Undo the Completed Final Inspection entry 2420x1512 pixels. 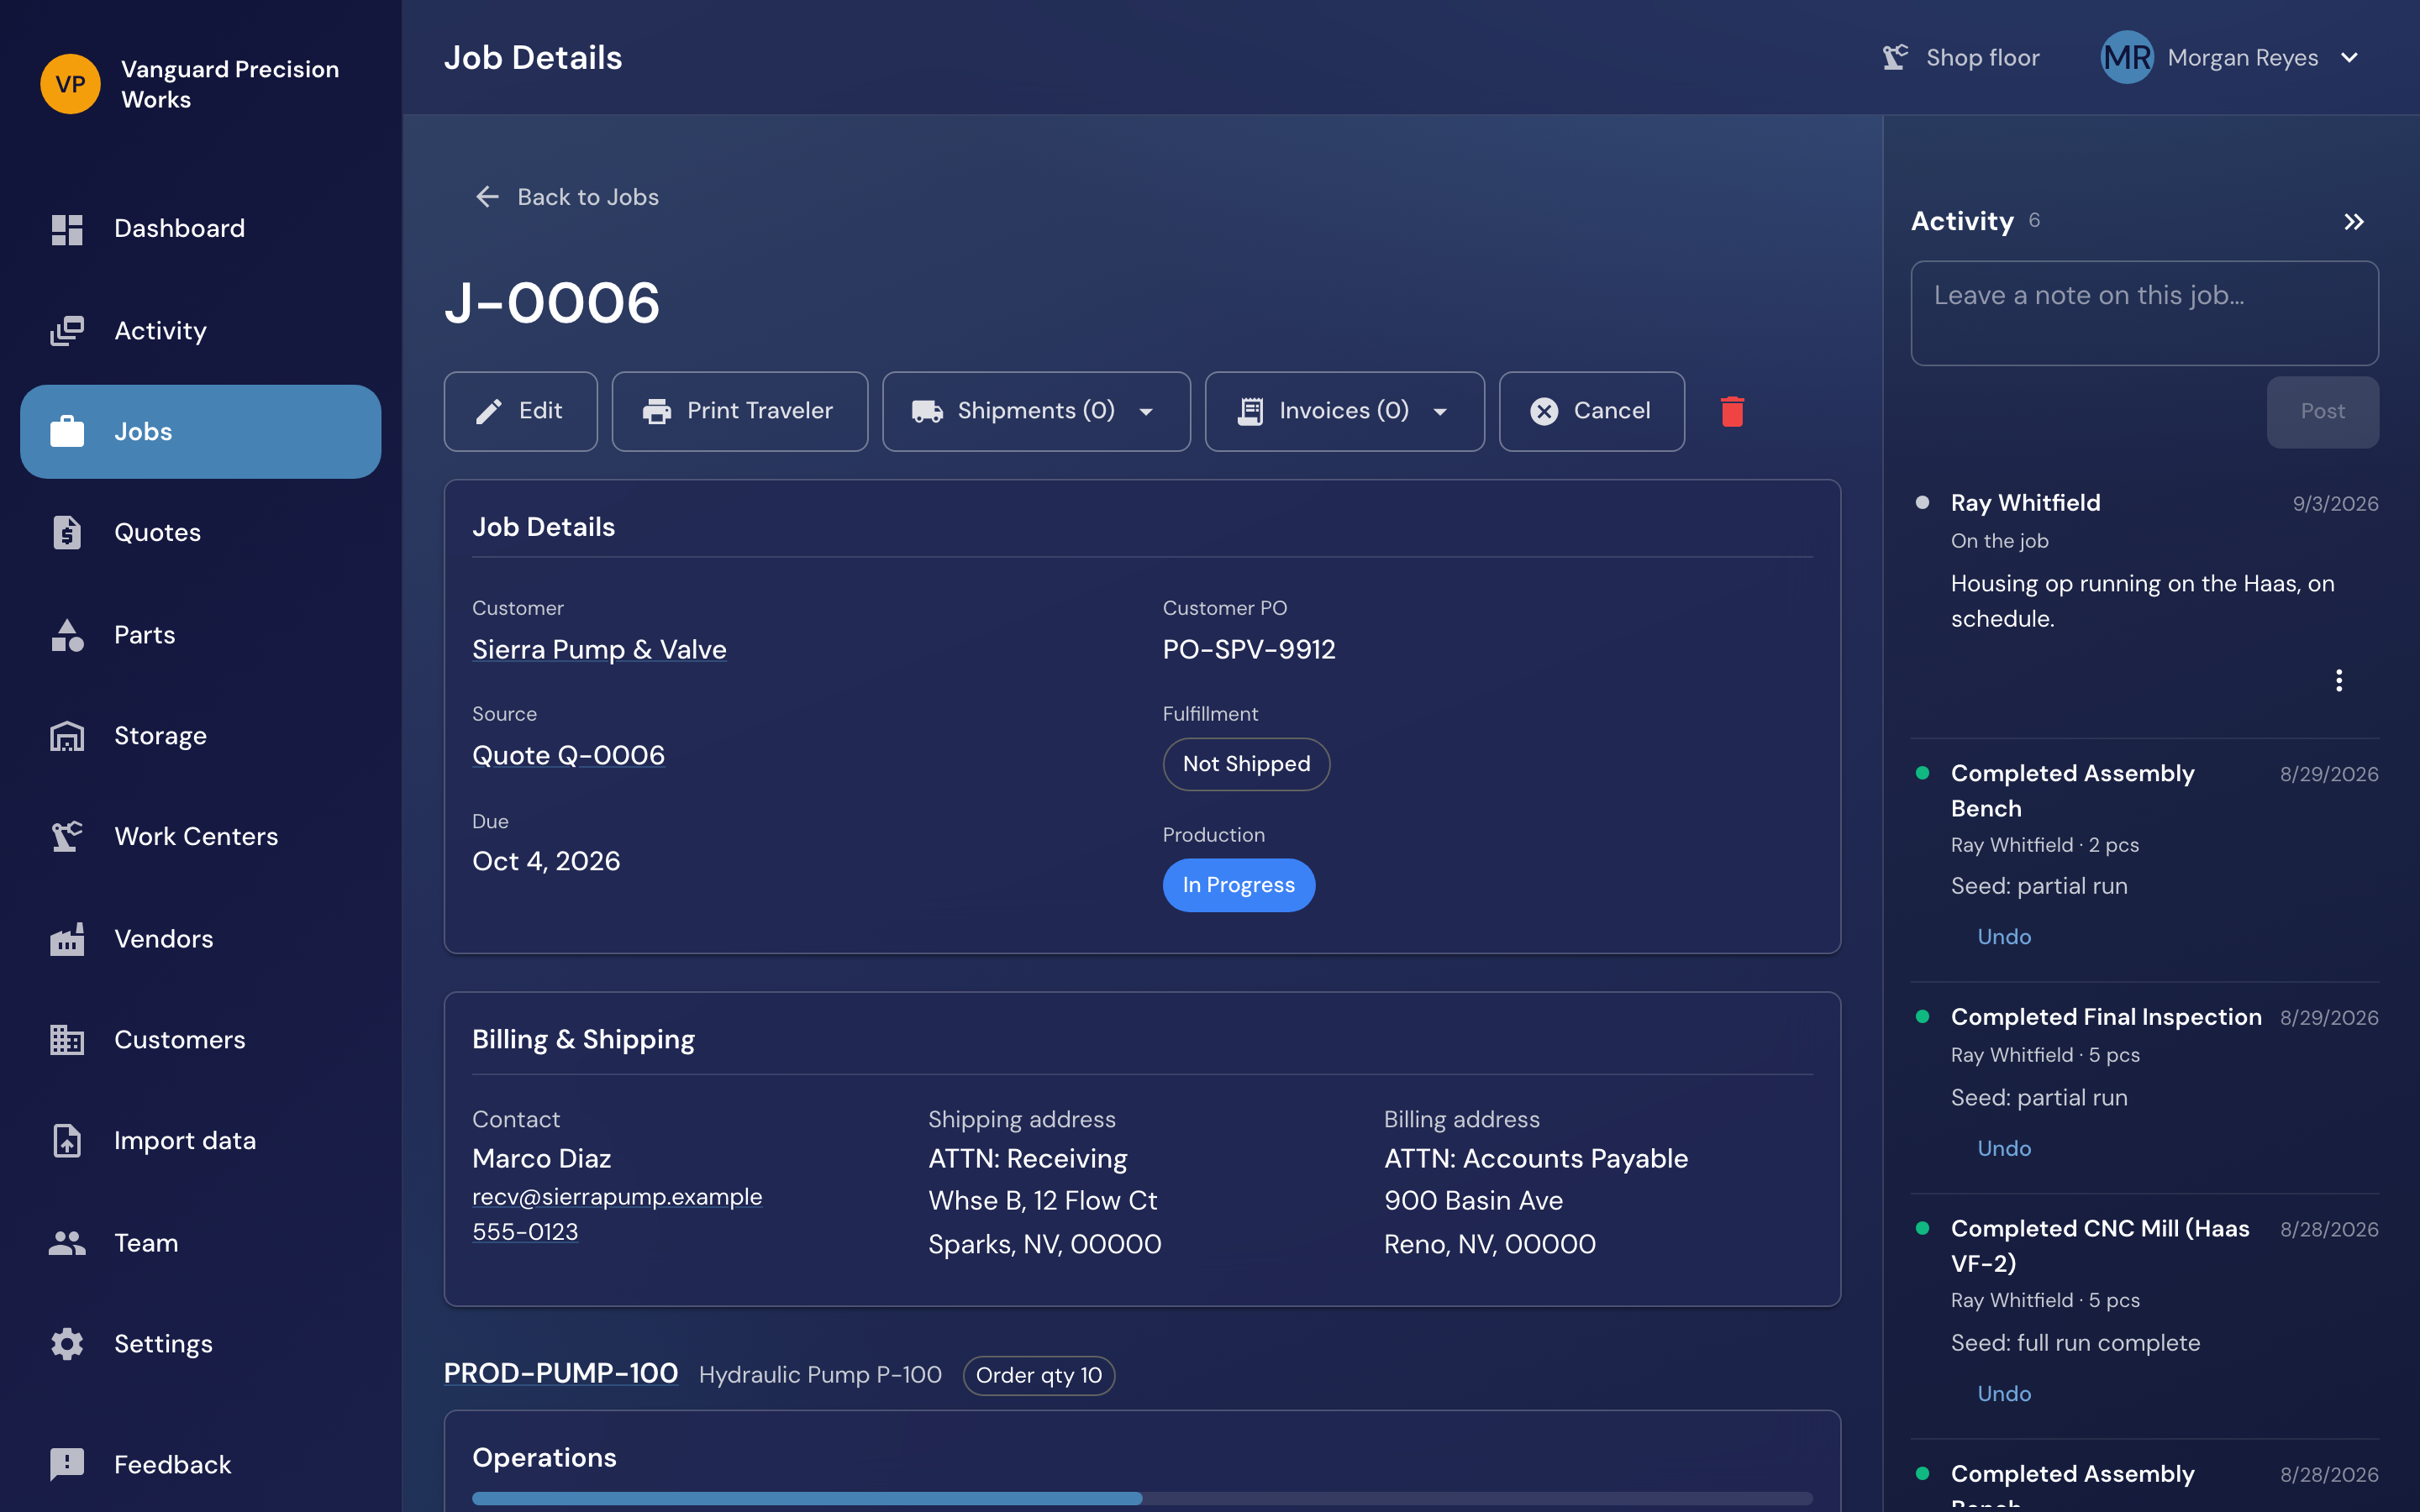click(2004, 1148)
